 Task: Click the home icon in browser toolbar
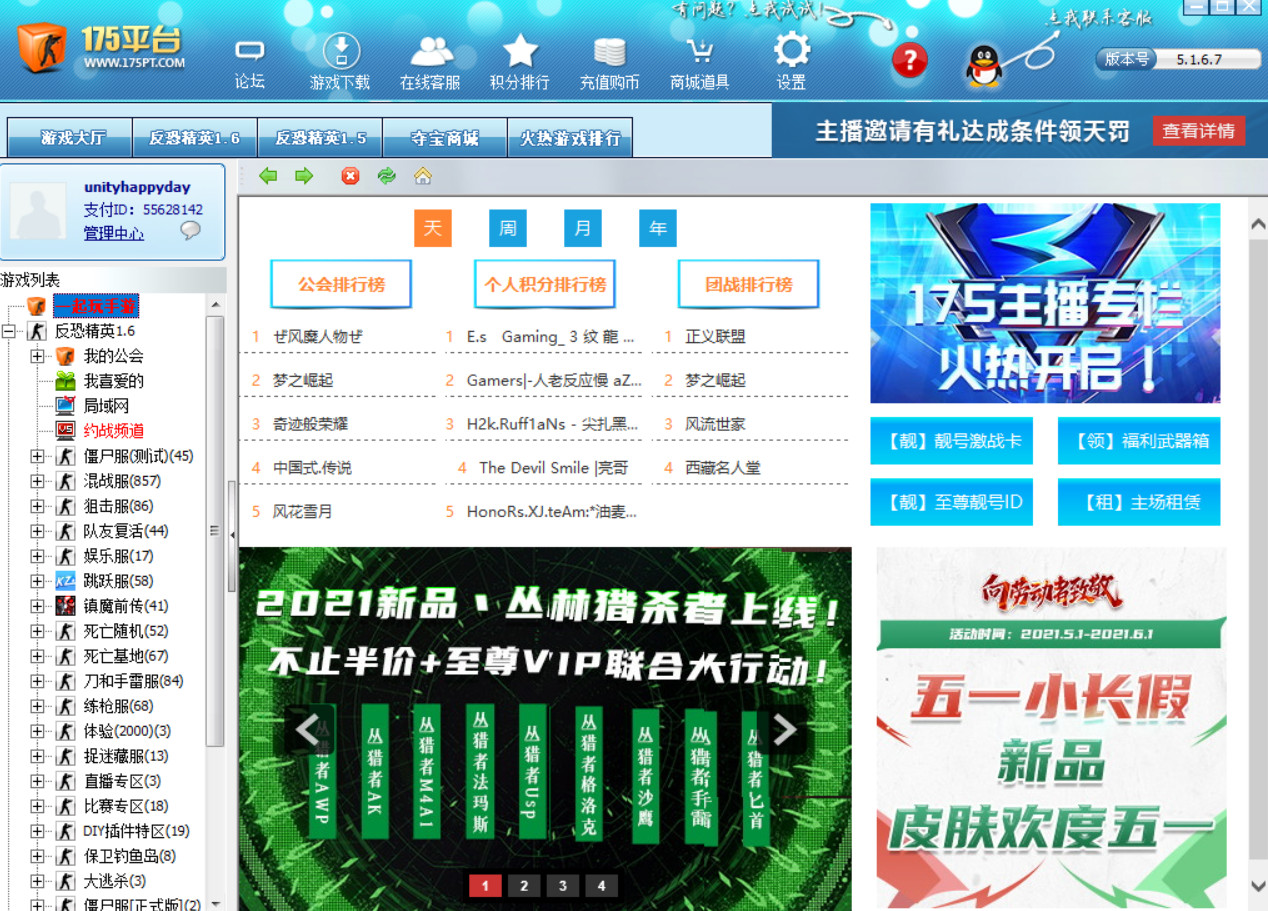tap(424, 176)
